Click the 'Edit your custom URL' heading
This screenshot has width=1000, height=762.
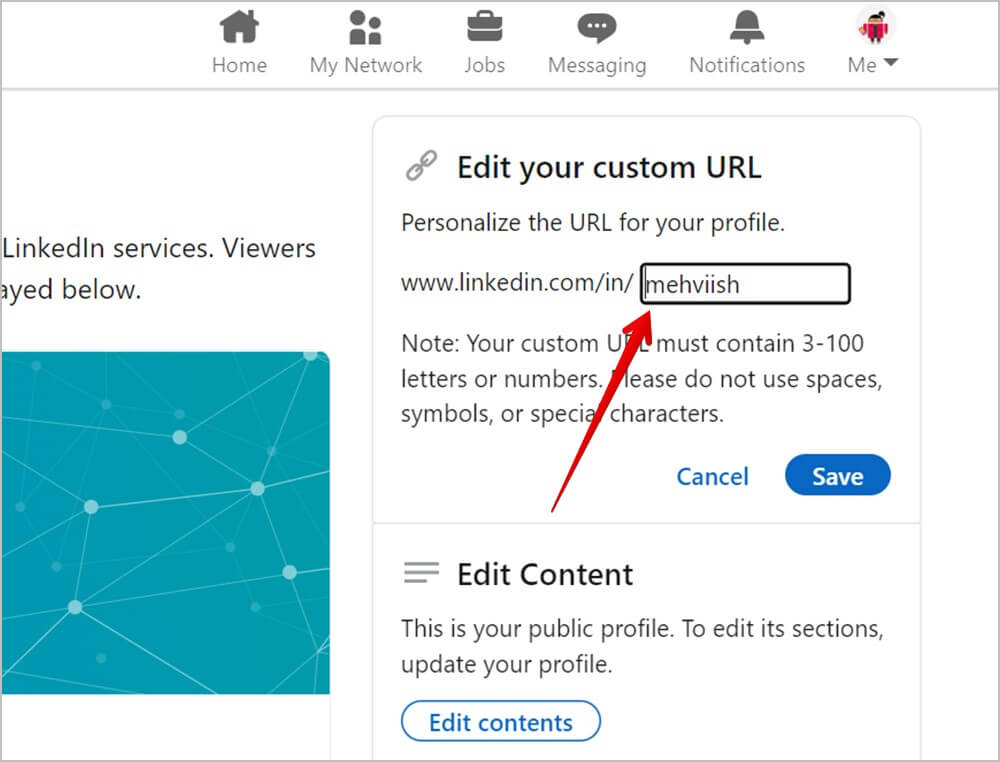point(609,168)
